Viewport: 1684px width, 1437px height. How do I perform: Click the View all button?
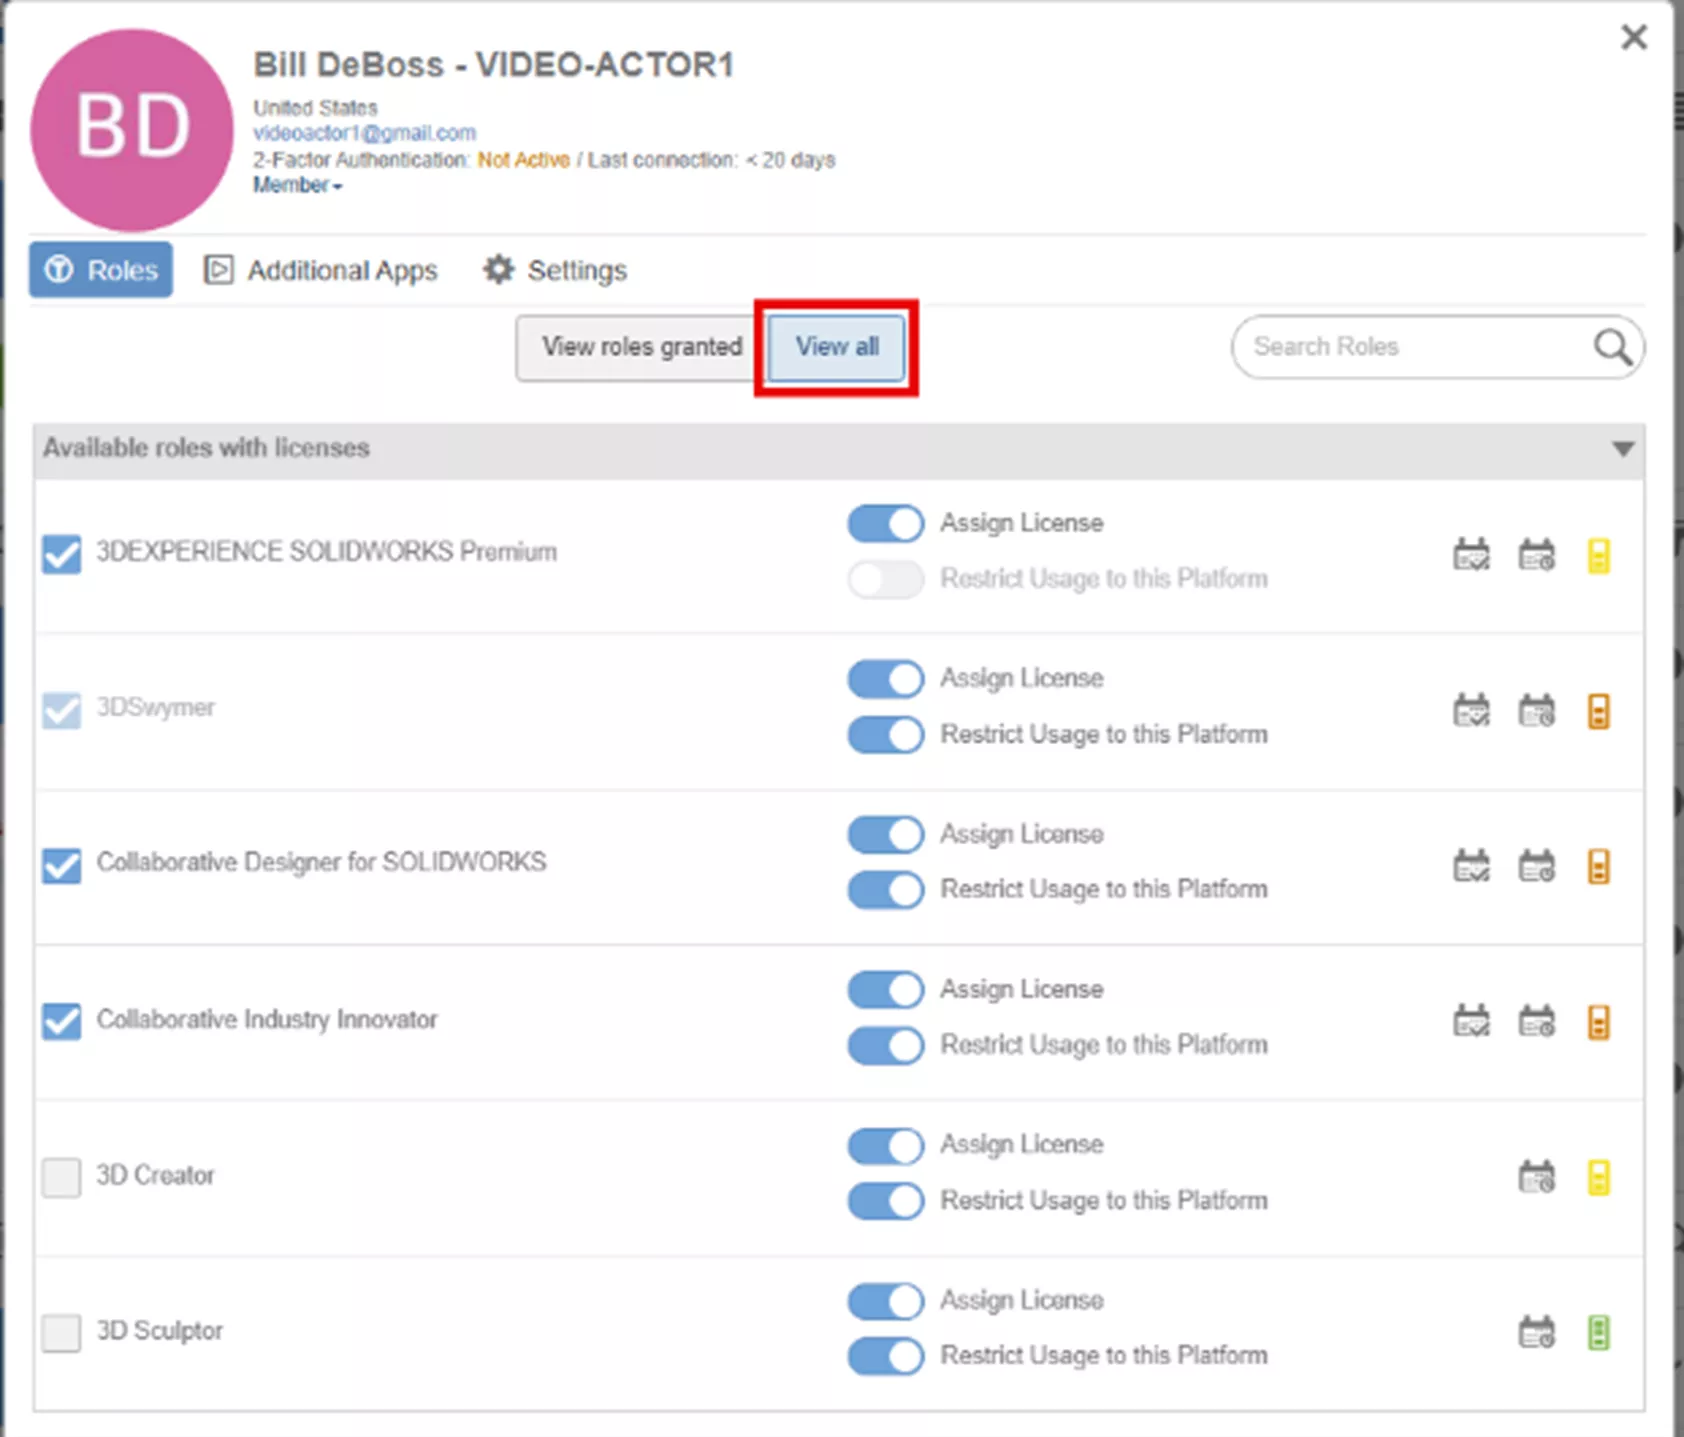click(x=837, y=347)
